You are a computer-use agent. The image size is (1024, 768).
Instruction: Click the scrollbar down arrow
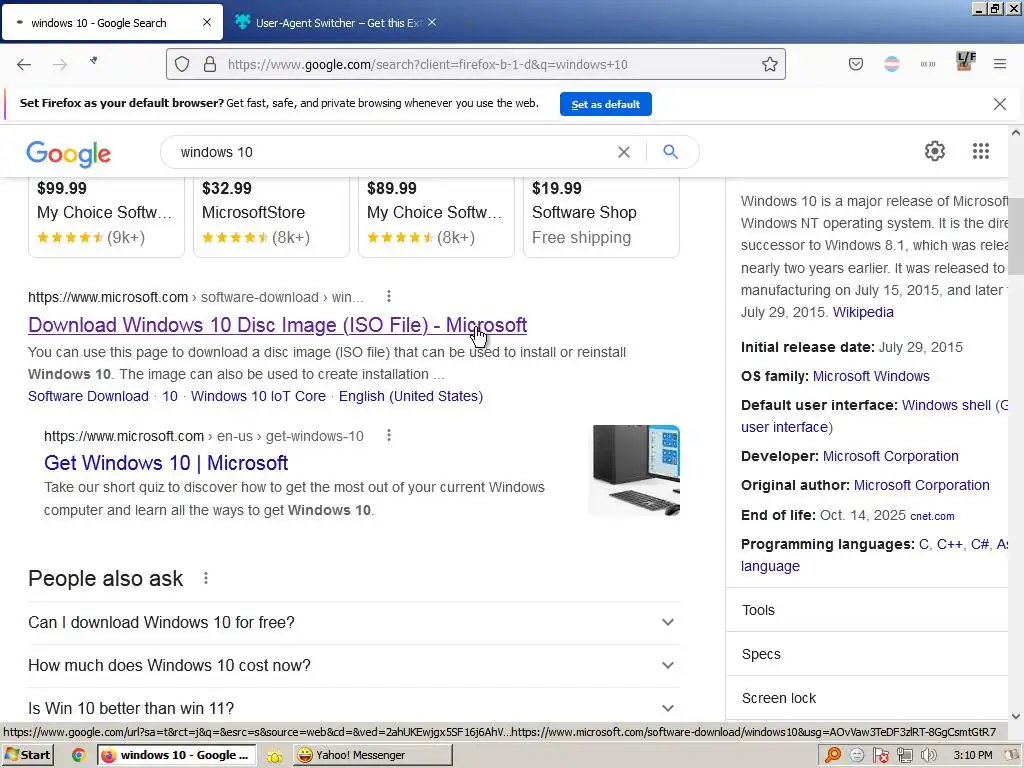[1016, 716]
